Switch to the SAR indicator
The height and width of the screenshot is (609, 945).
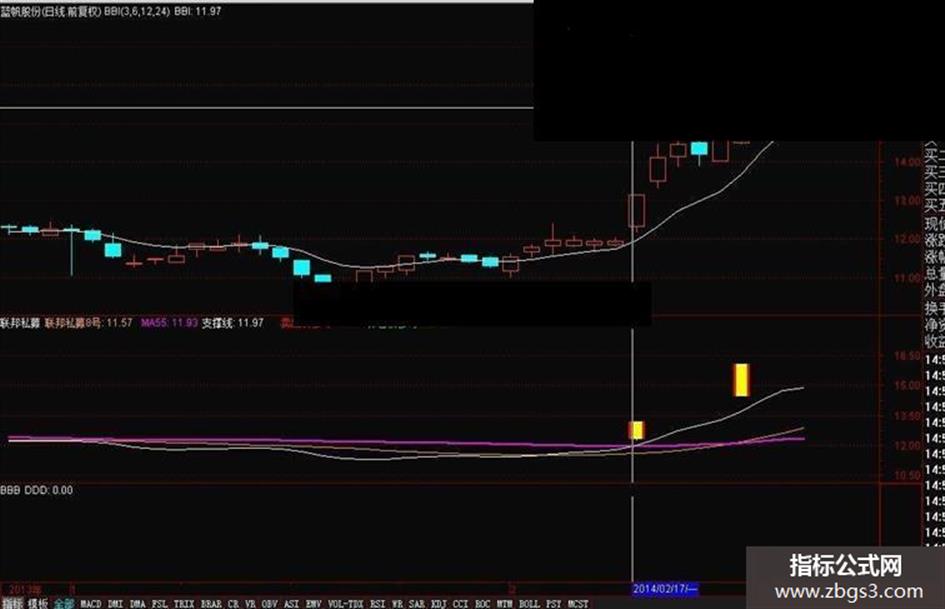pos(417,604)
